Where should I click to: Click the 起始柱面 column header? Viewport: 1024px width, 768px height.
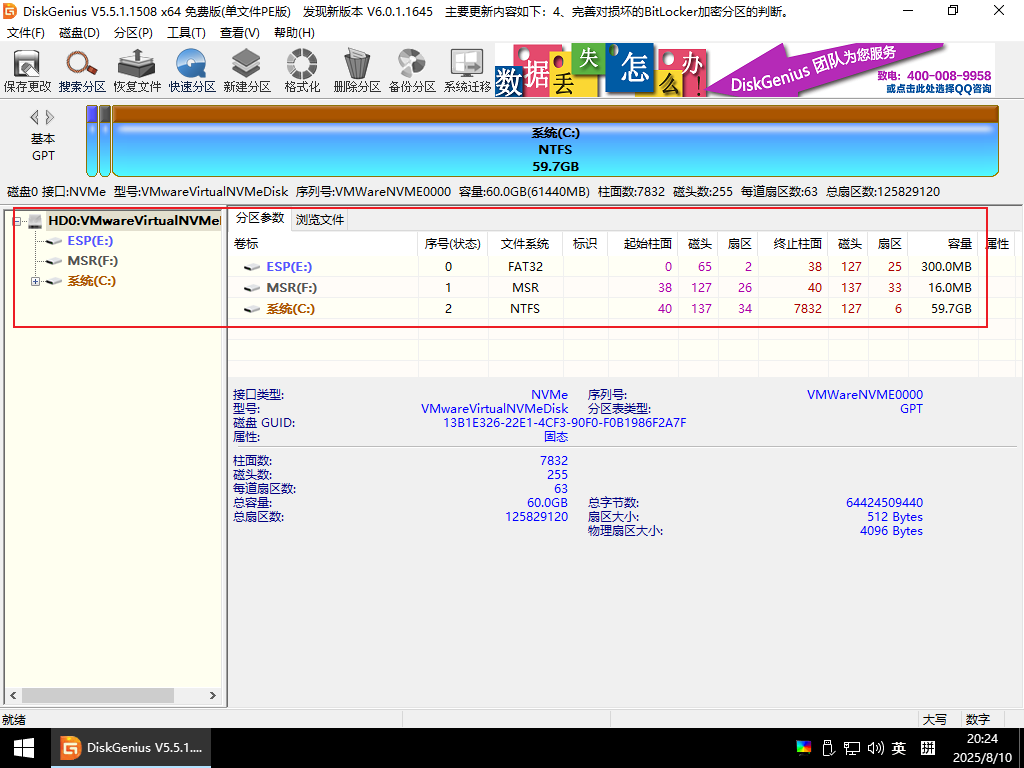(643, 244)
